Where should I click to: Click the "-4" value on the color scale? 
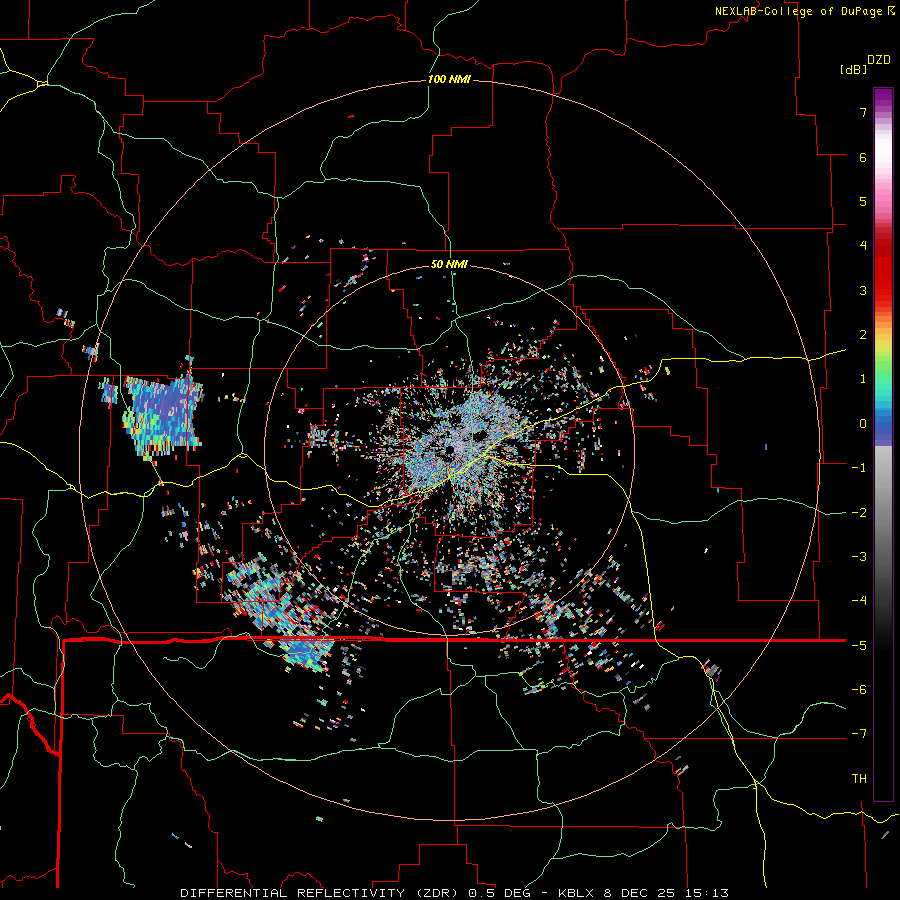coord(859,601)
